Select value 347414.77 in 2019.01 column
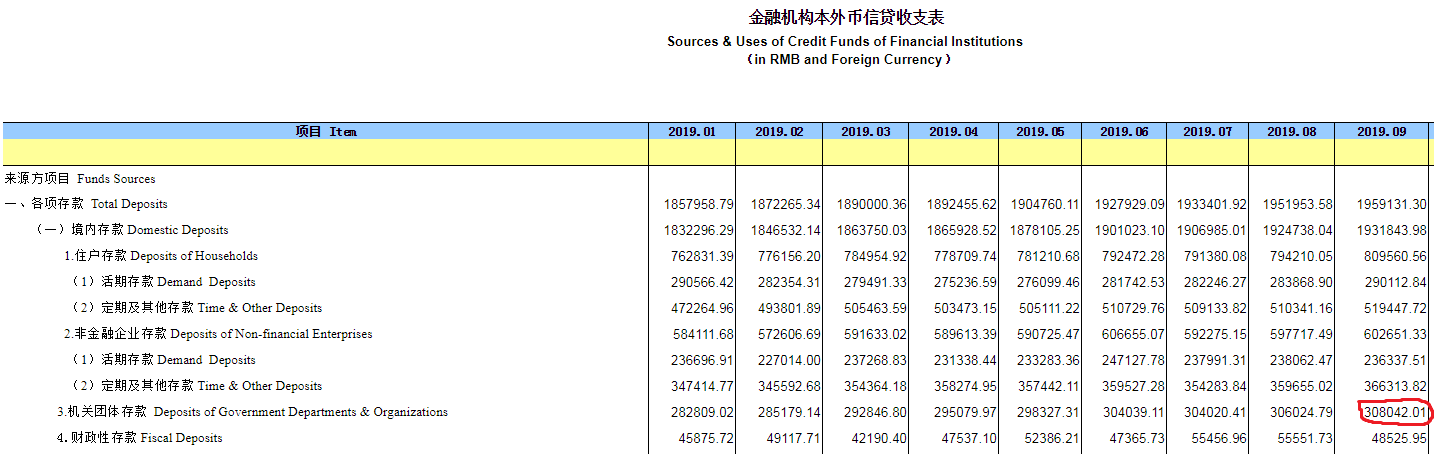The height and width of the screenshot is (454, 1434). point(702,386)
